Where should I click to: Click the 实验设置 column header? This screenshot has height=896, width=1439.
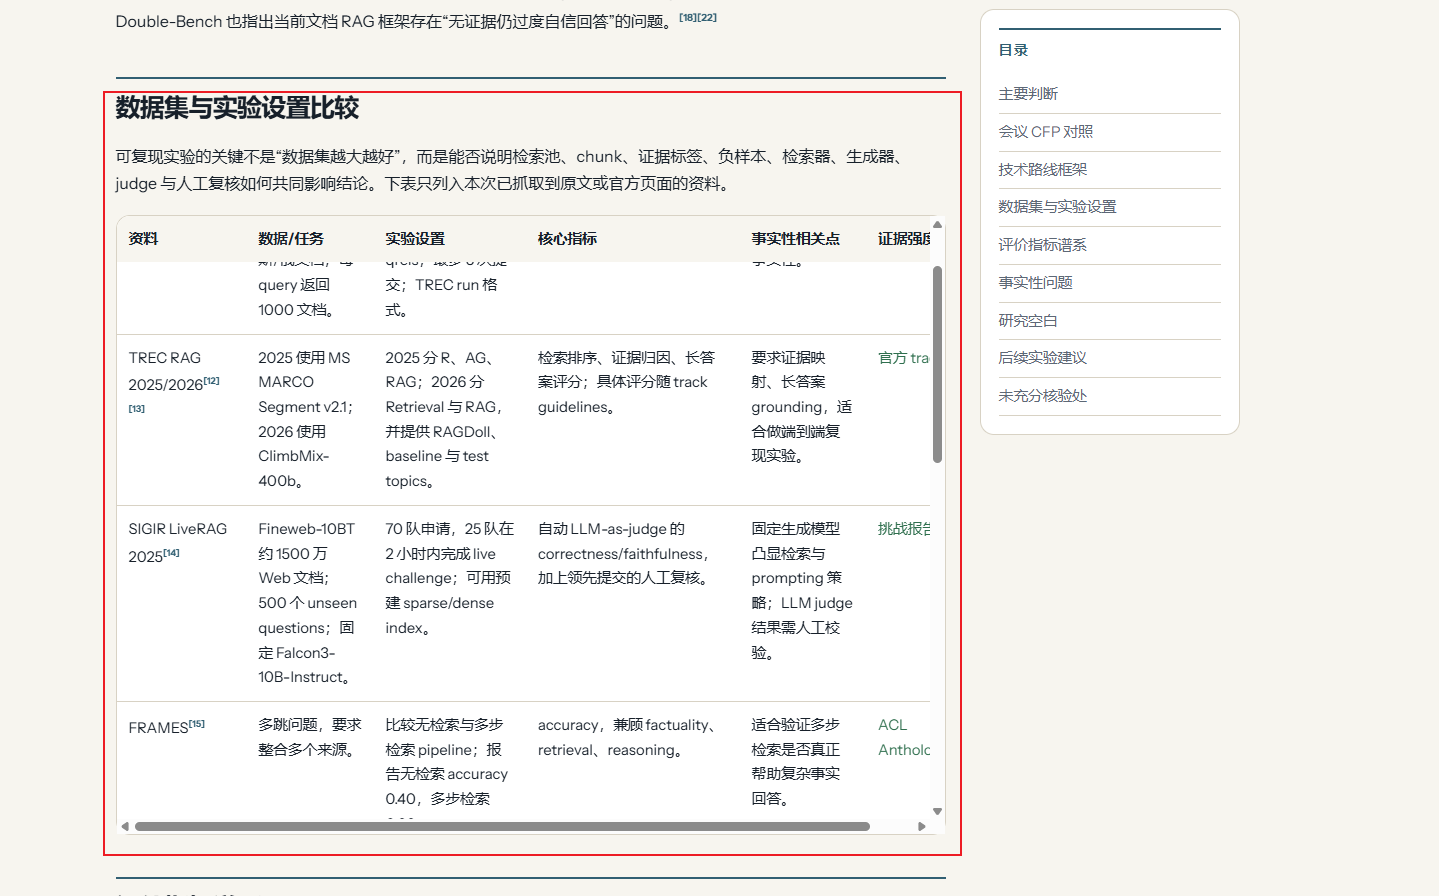click(x=415, y=239)
